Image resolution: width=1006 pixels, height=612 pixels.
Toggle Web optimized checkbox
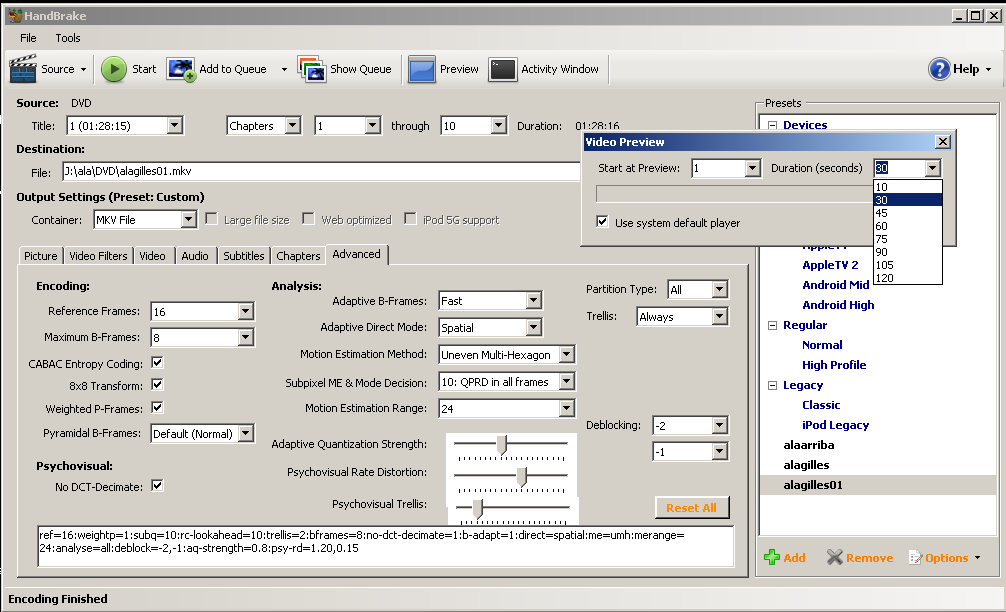click(x=309, y=219)
